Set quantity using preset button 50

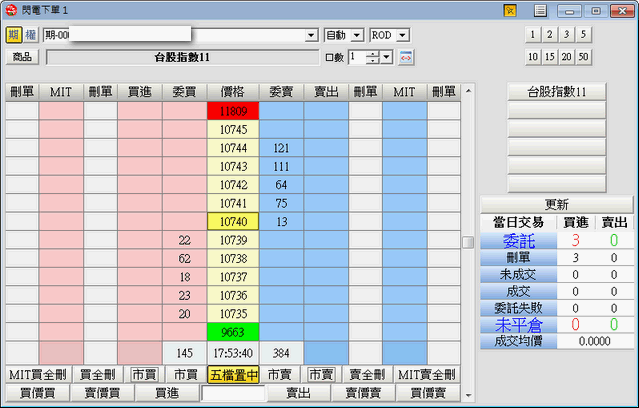[x=583, y=57]
